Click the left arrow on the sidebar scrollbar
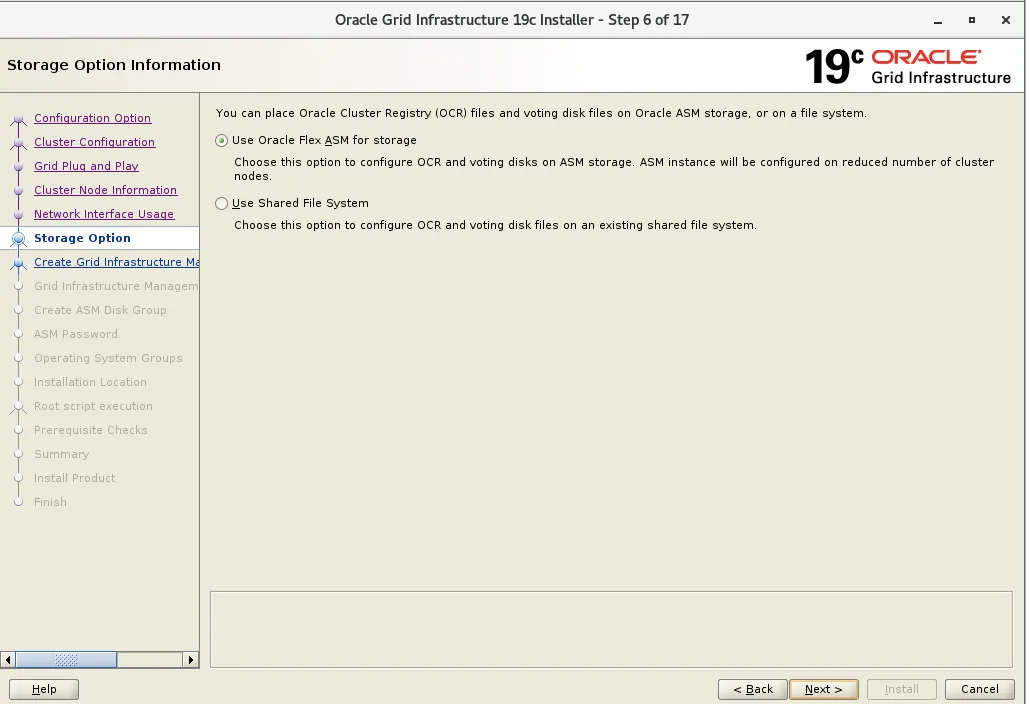Image resolution: width=1026 pixels, height=704 pixels. (x=9, y=659)
